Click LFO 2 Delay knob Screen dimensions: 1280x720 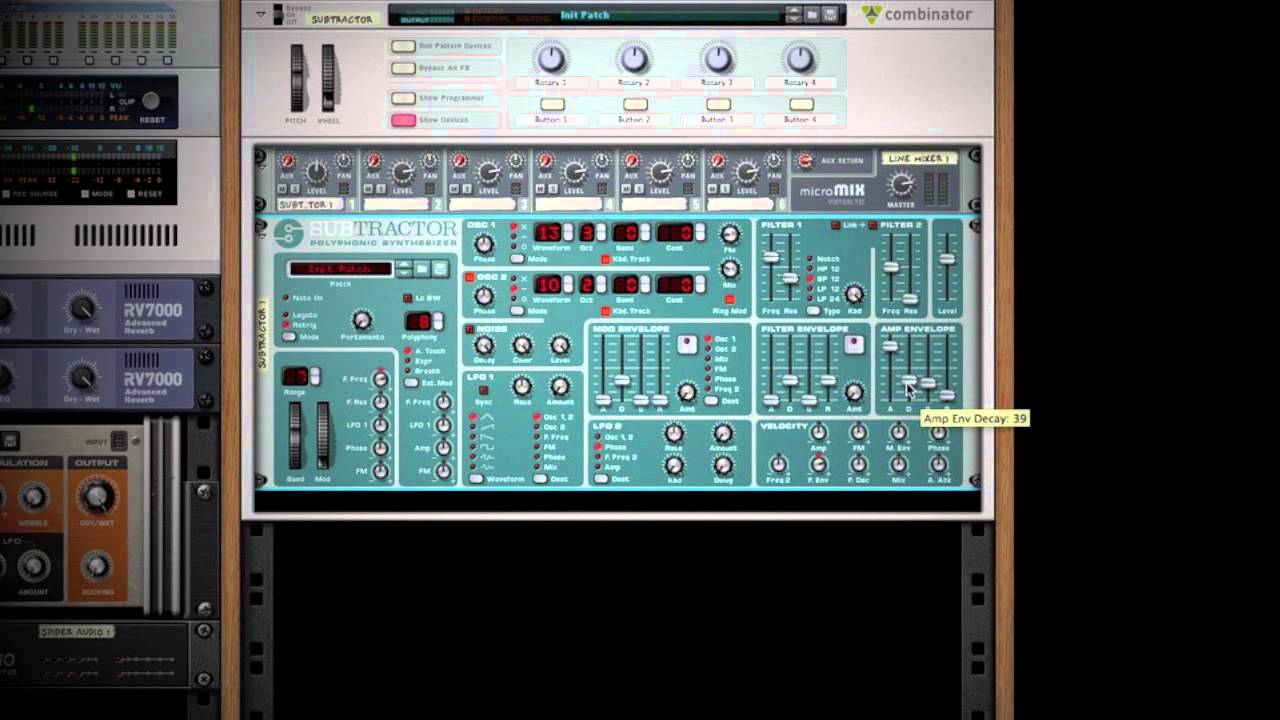722,465
